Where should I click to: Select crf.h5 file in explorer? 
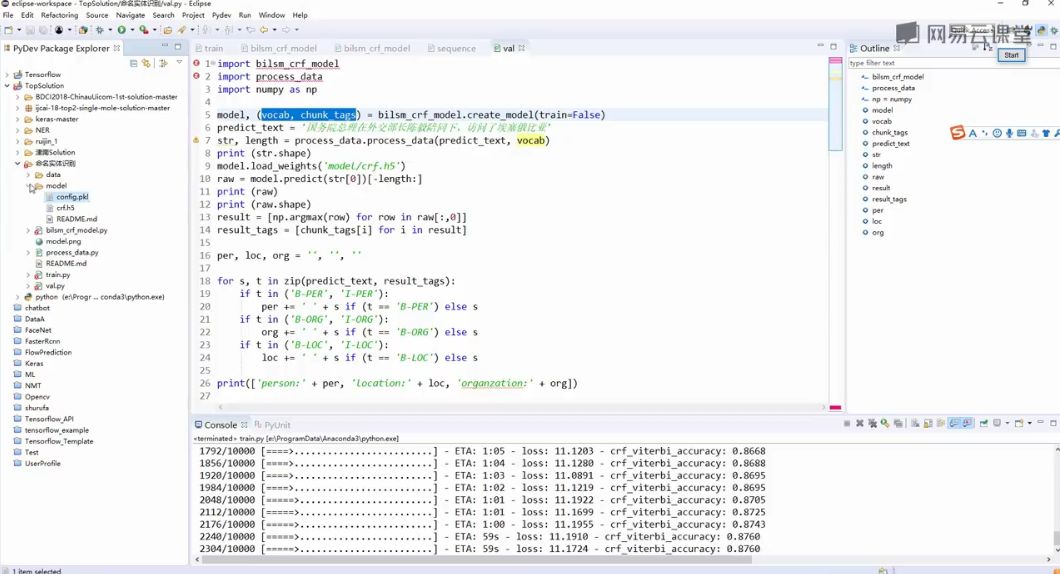(65, 208)
